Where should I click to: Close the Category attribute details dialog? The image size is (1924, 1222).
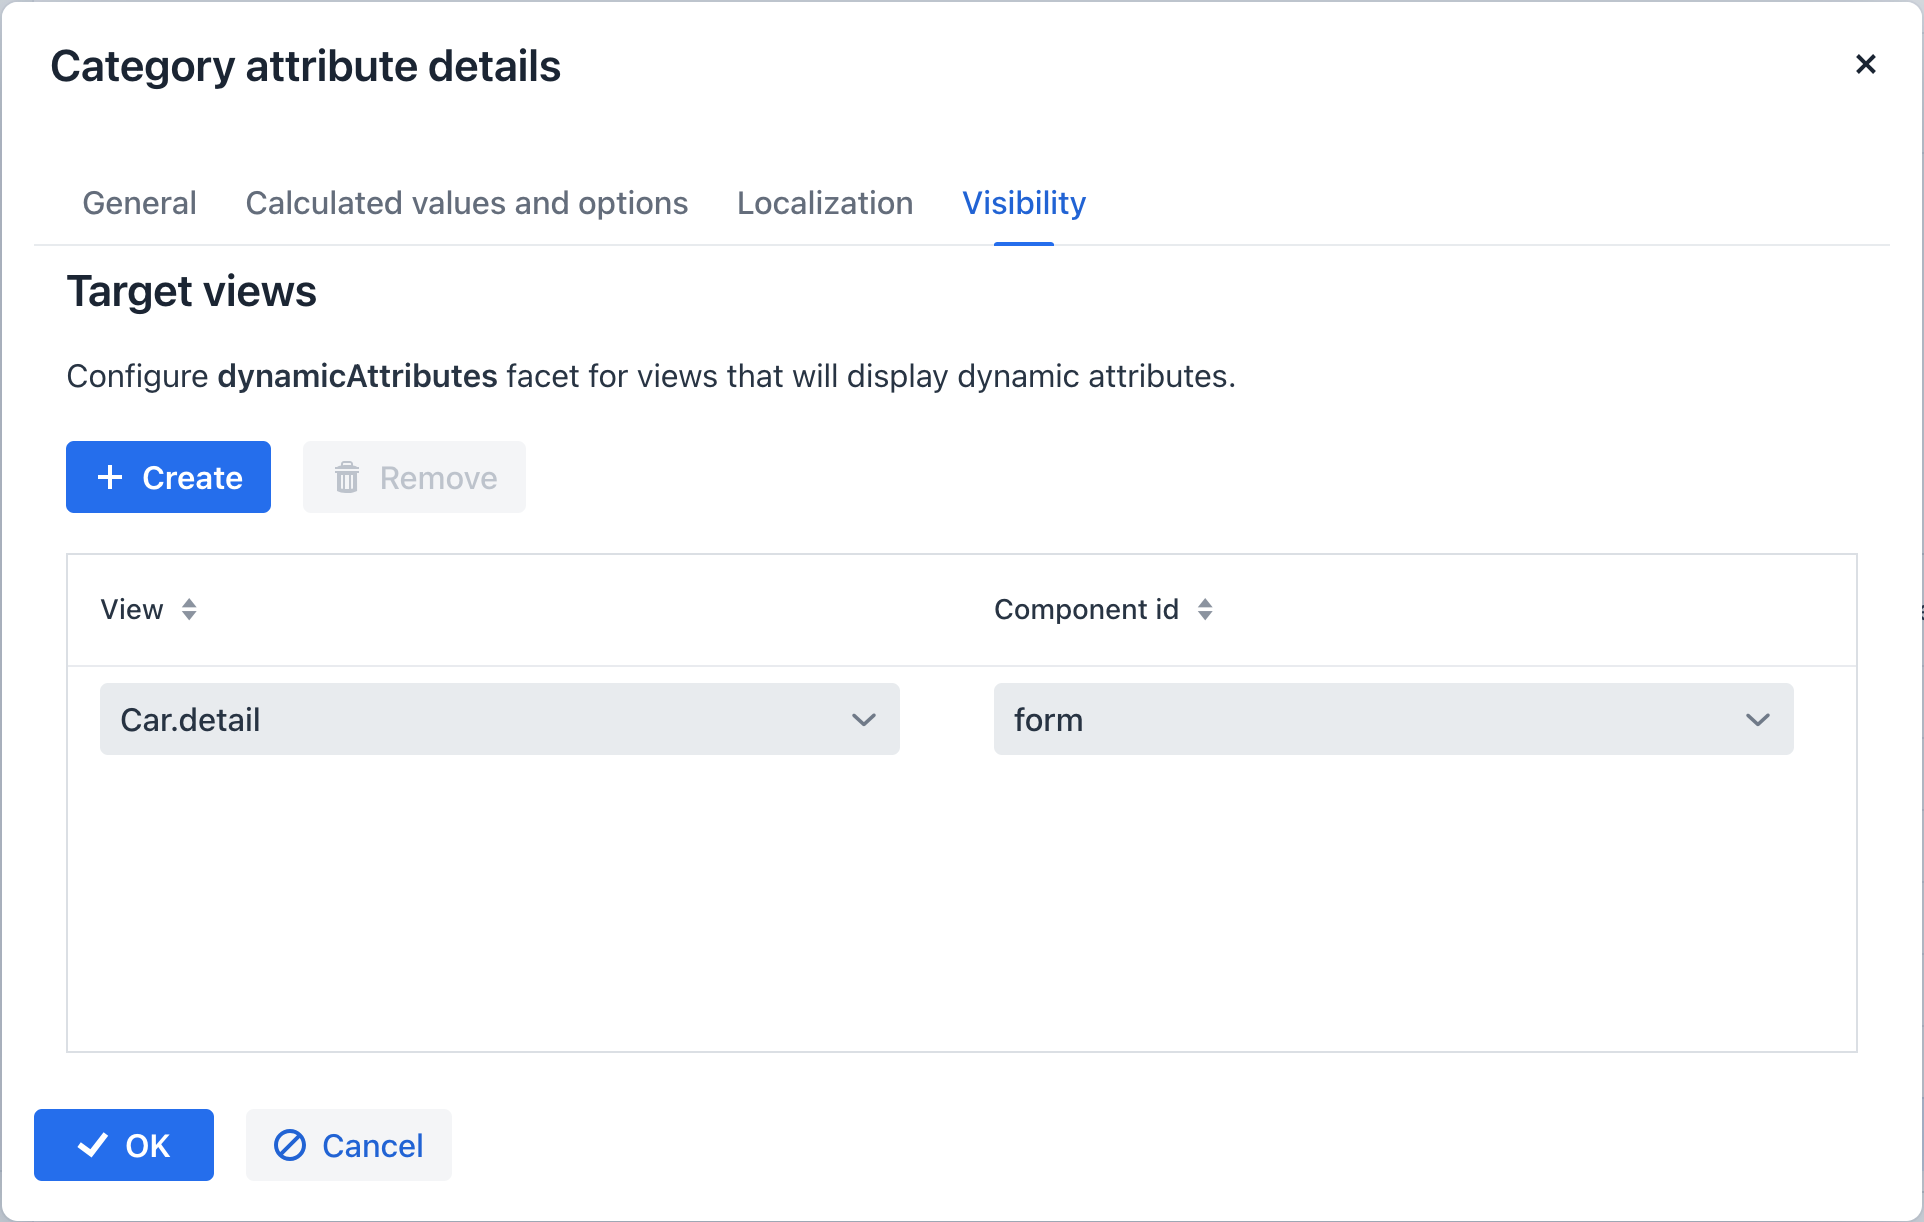[x=1865, y=65]
